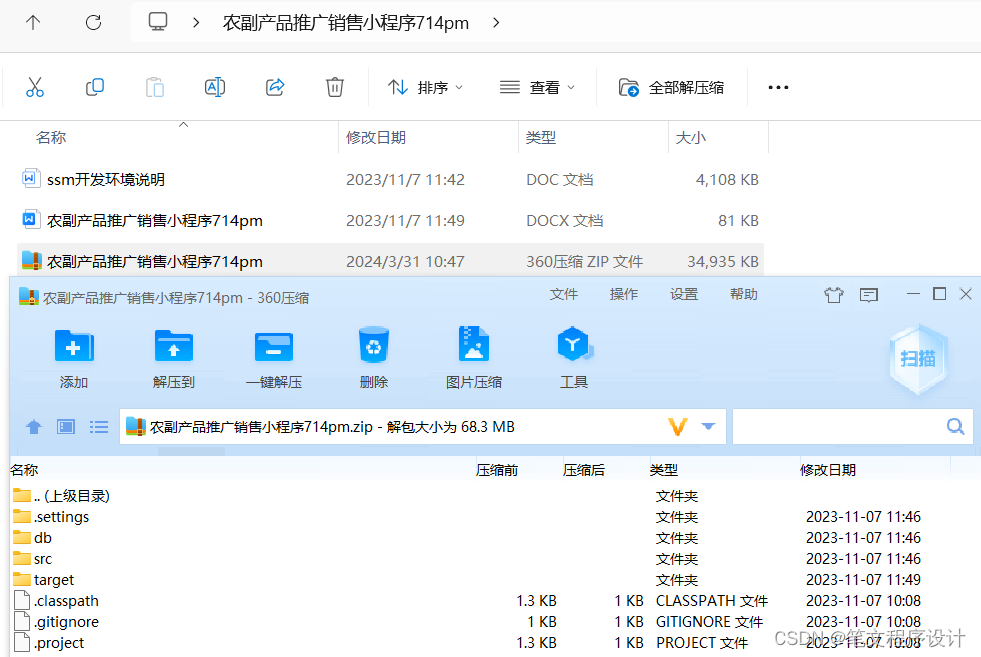The height and width of the screenshot is (657, 981).
Task: Open the 排序 sort dropdown
Action: tap(425, 88)
